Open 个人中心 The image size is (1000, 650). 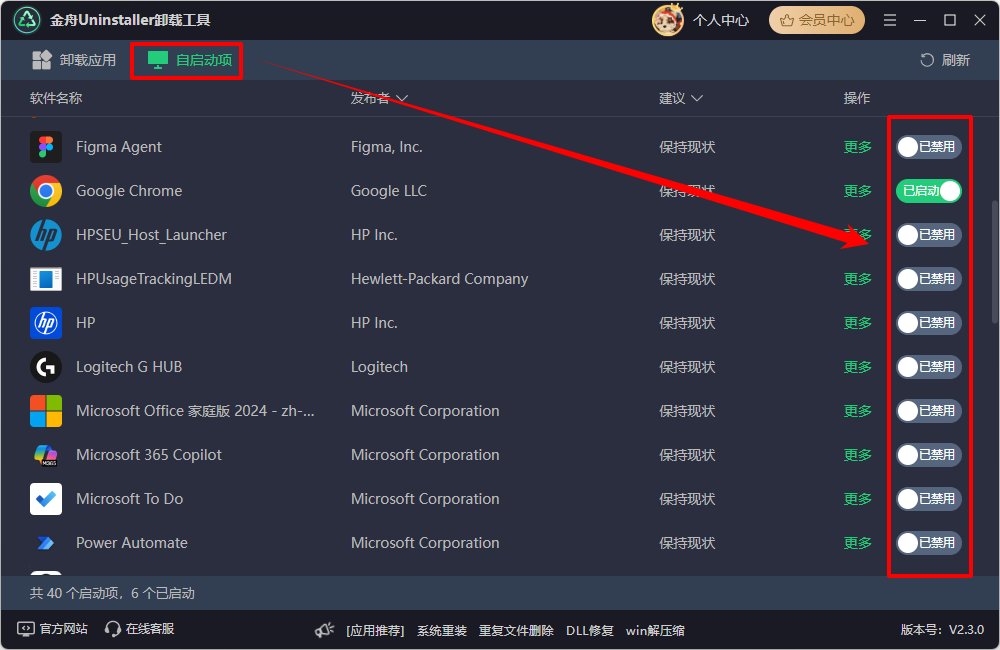721,20
